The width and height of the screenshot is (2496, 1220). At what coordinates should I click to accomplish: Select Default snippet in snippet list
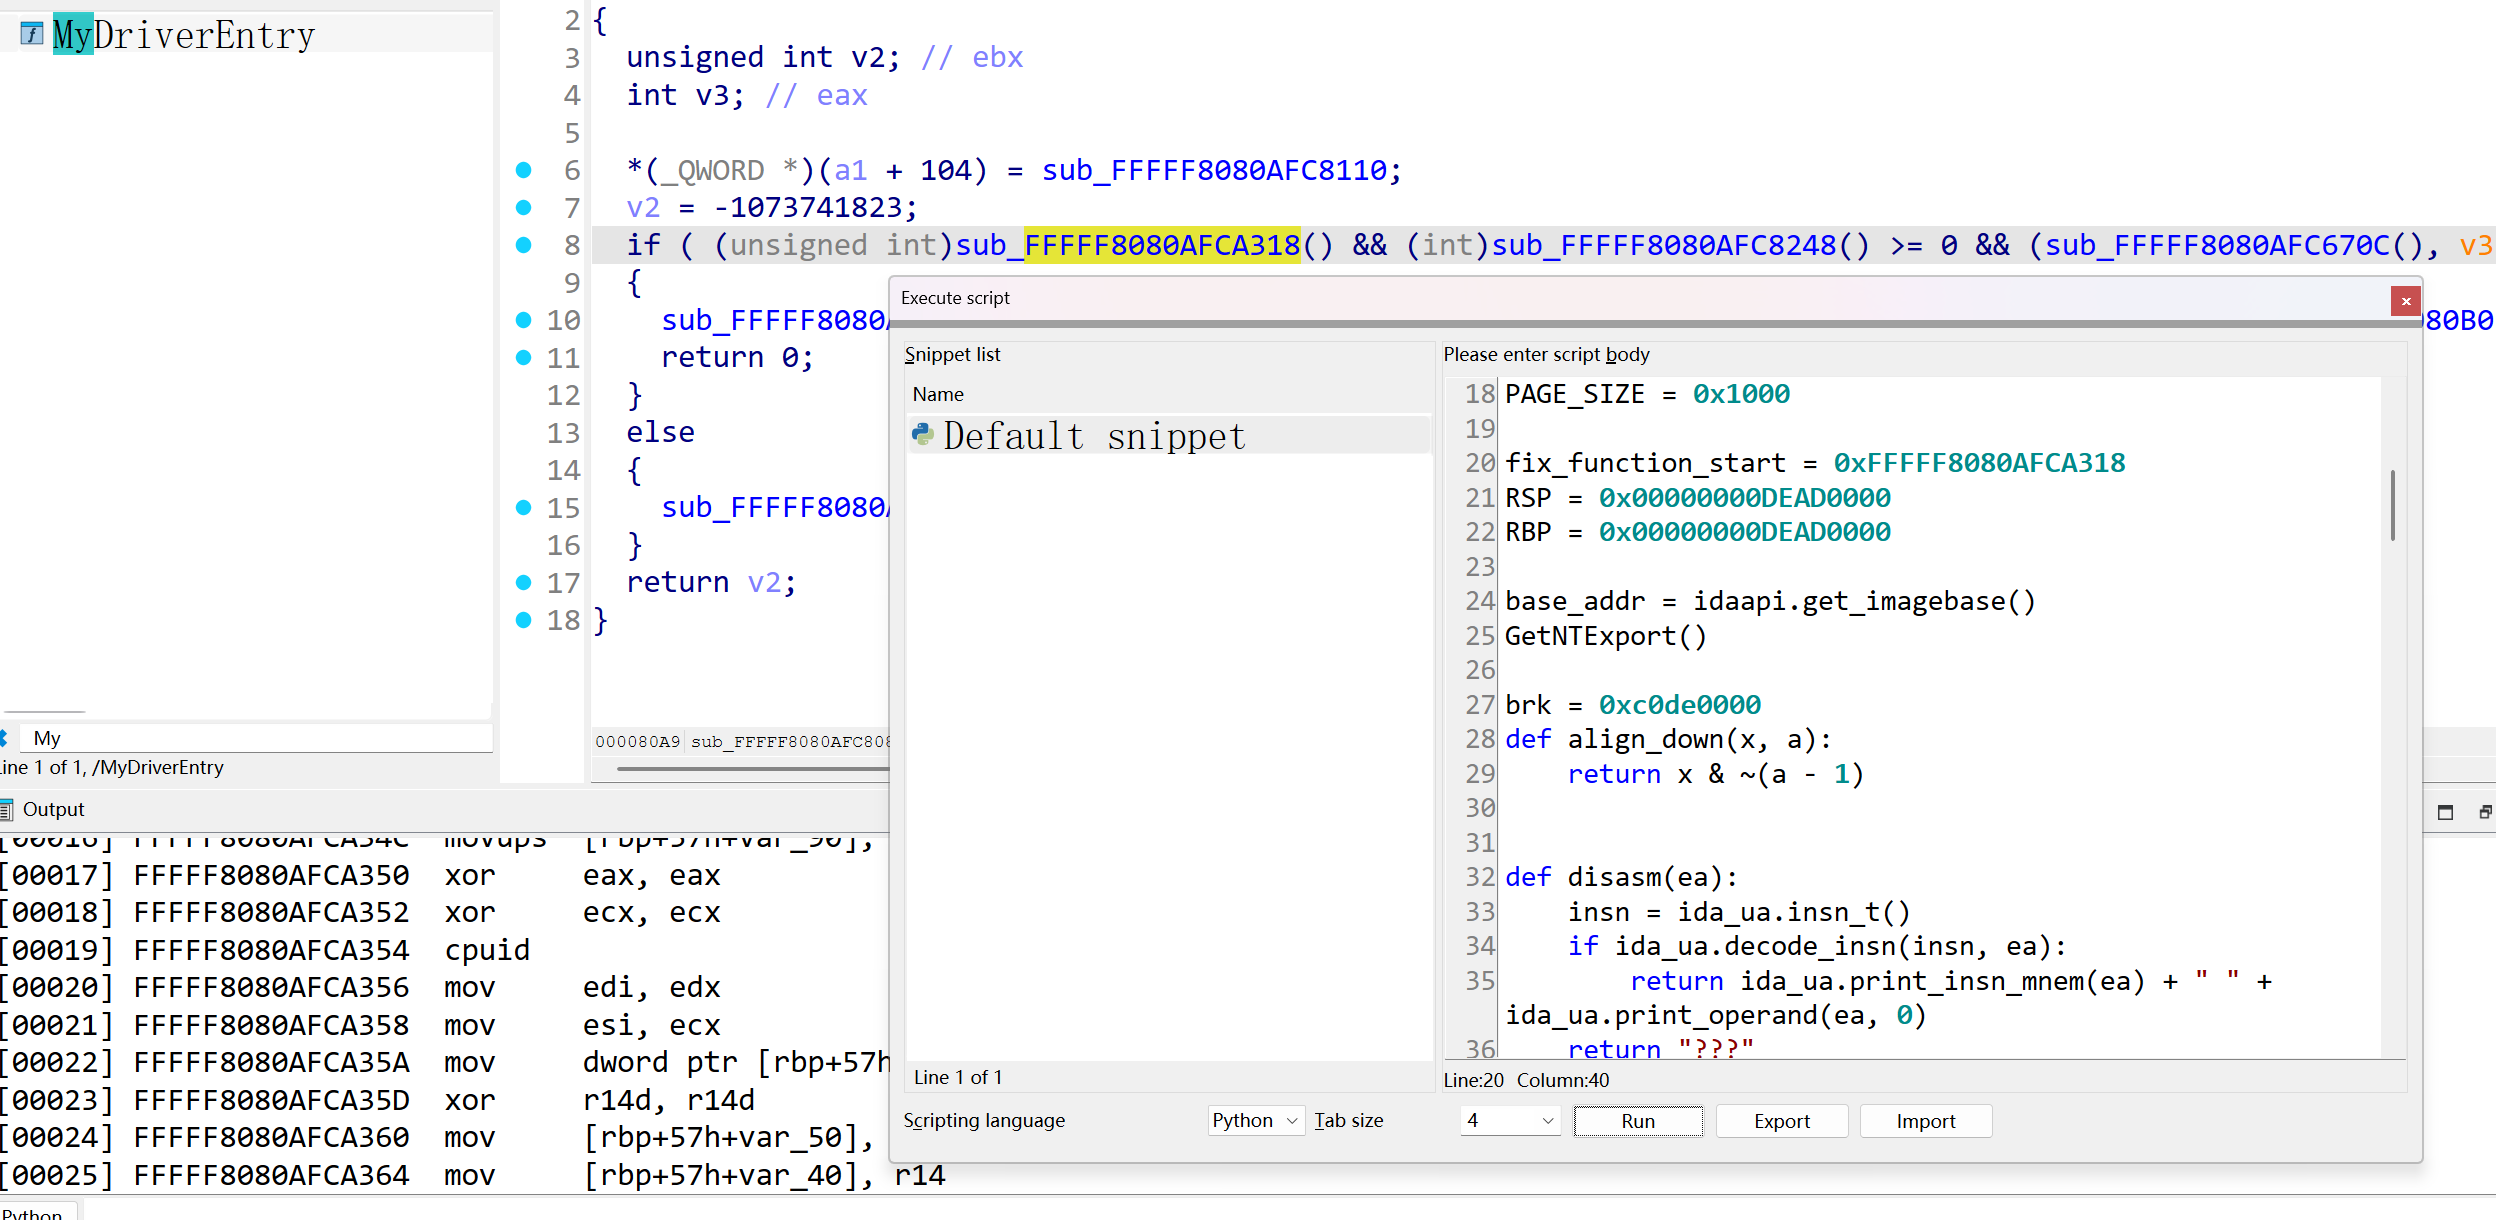(x=1094, y=436)
